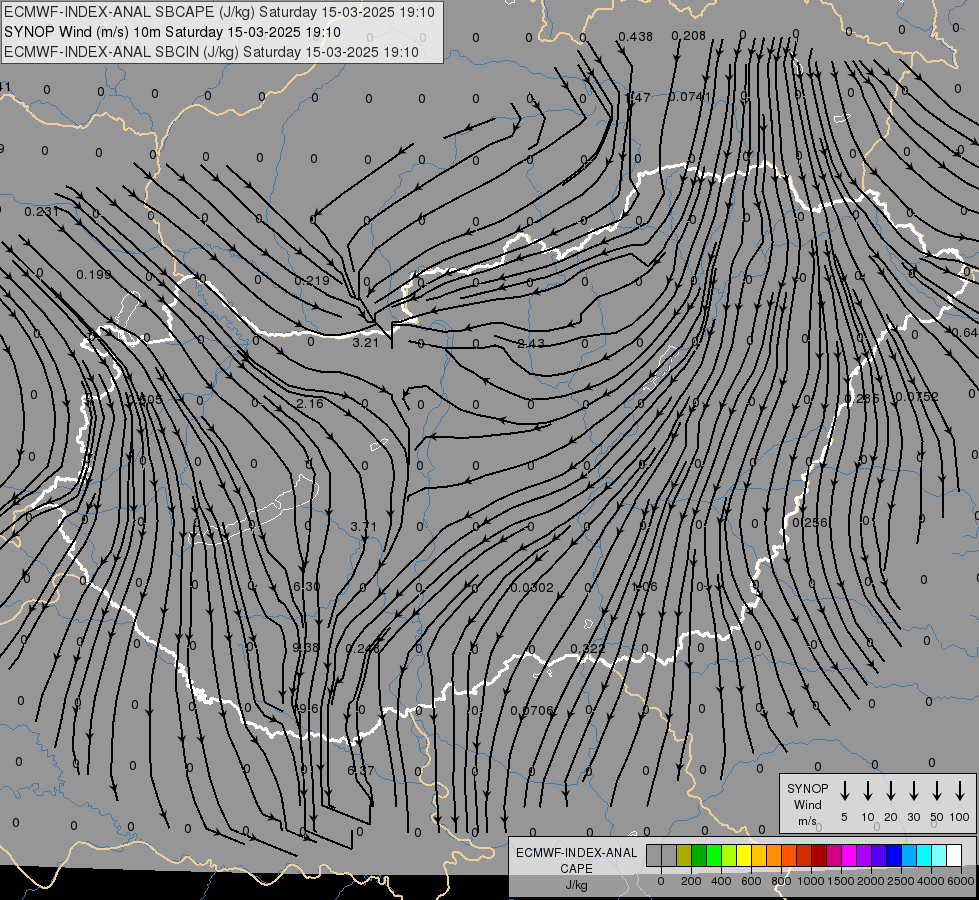Pick the dark red swatch after 1000

click(819, 855)
